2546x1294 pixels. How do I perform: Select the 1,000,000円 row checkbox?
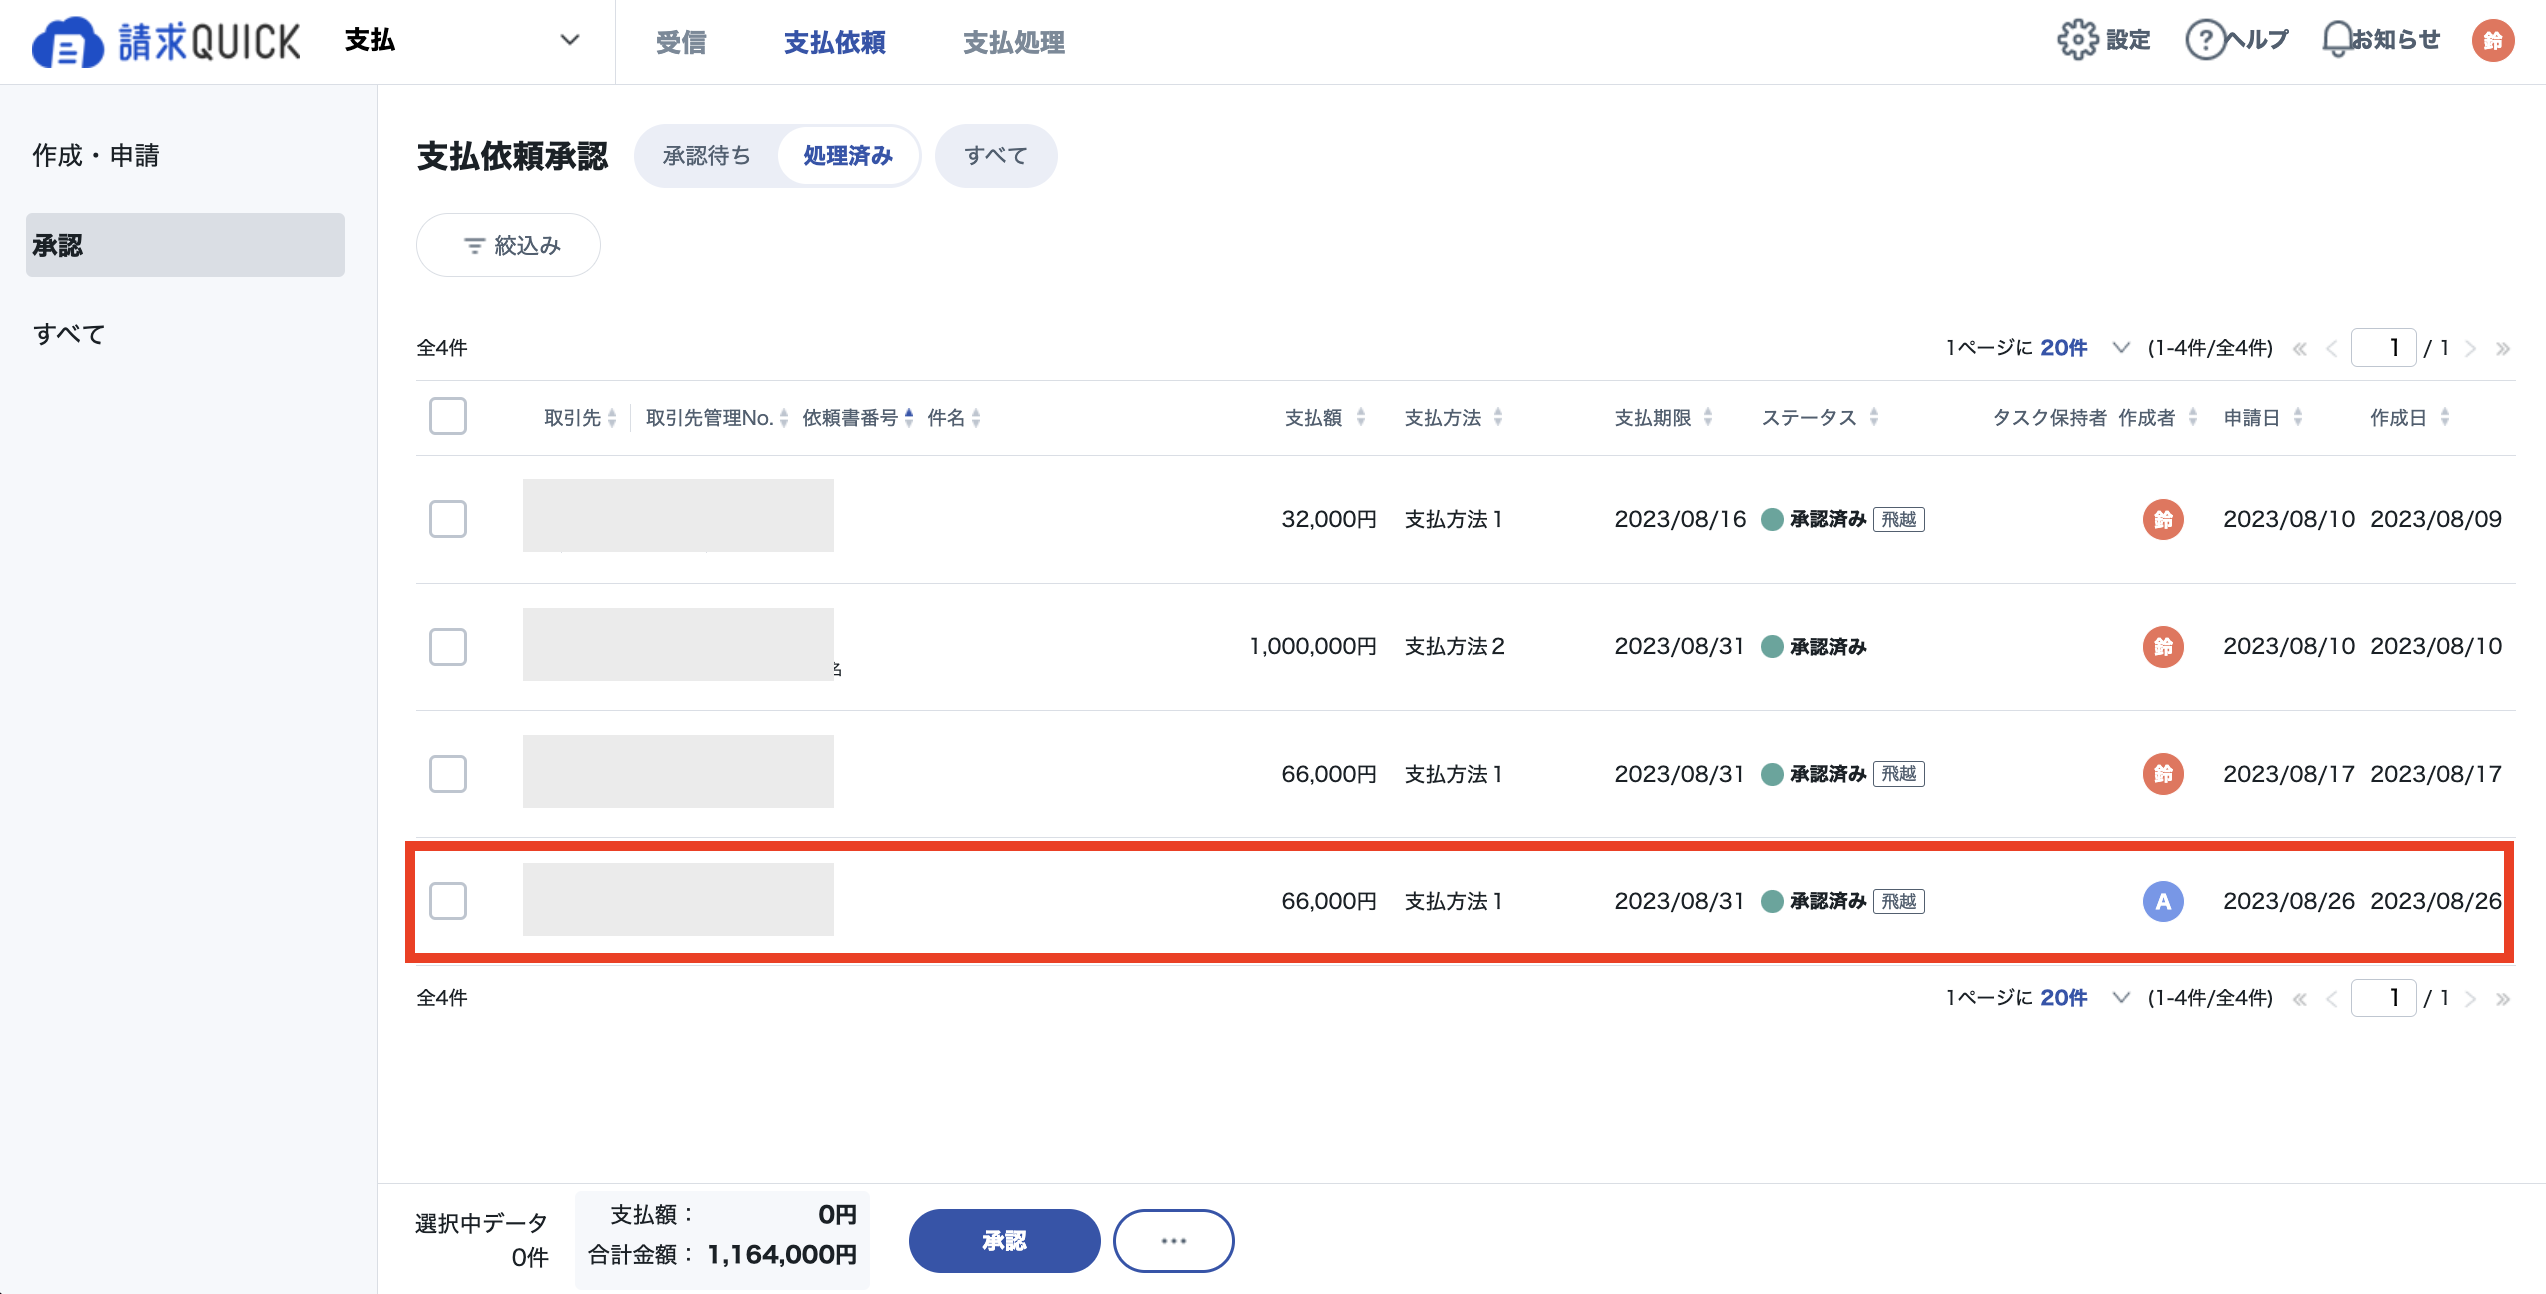coord(448,647)
